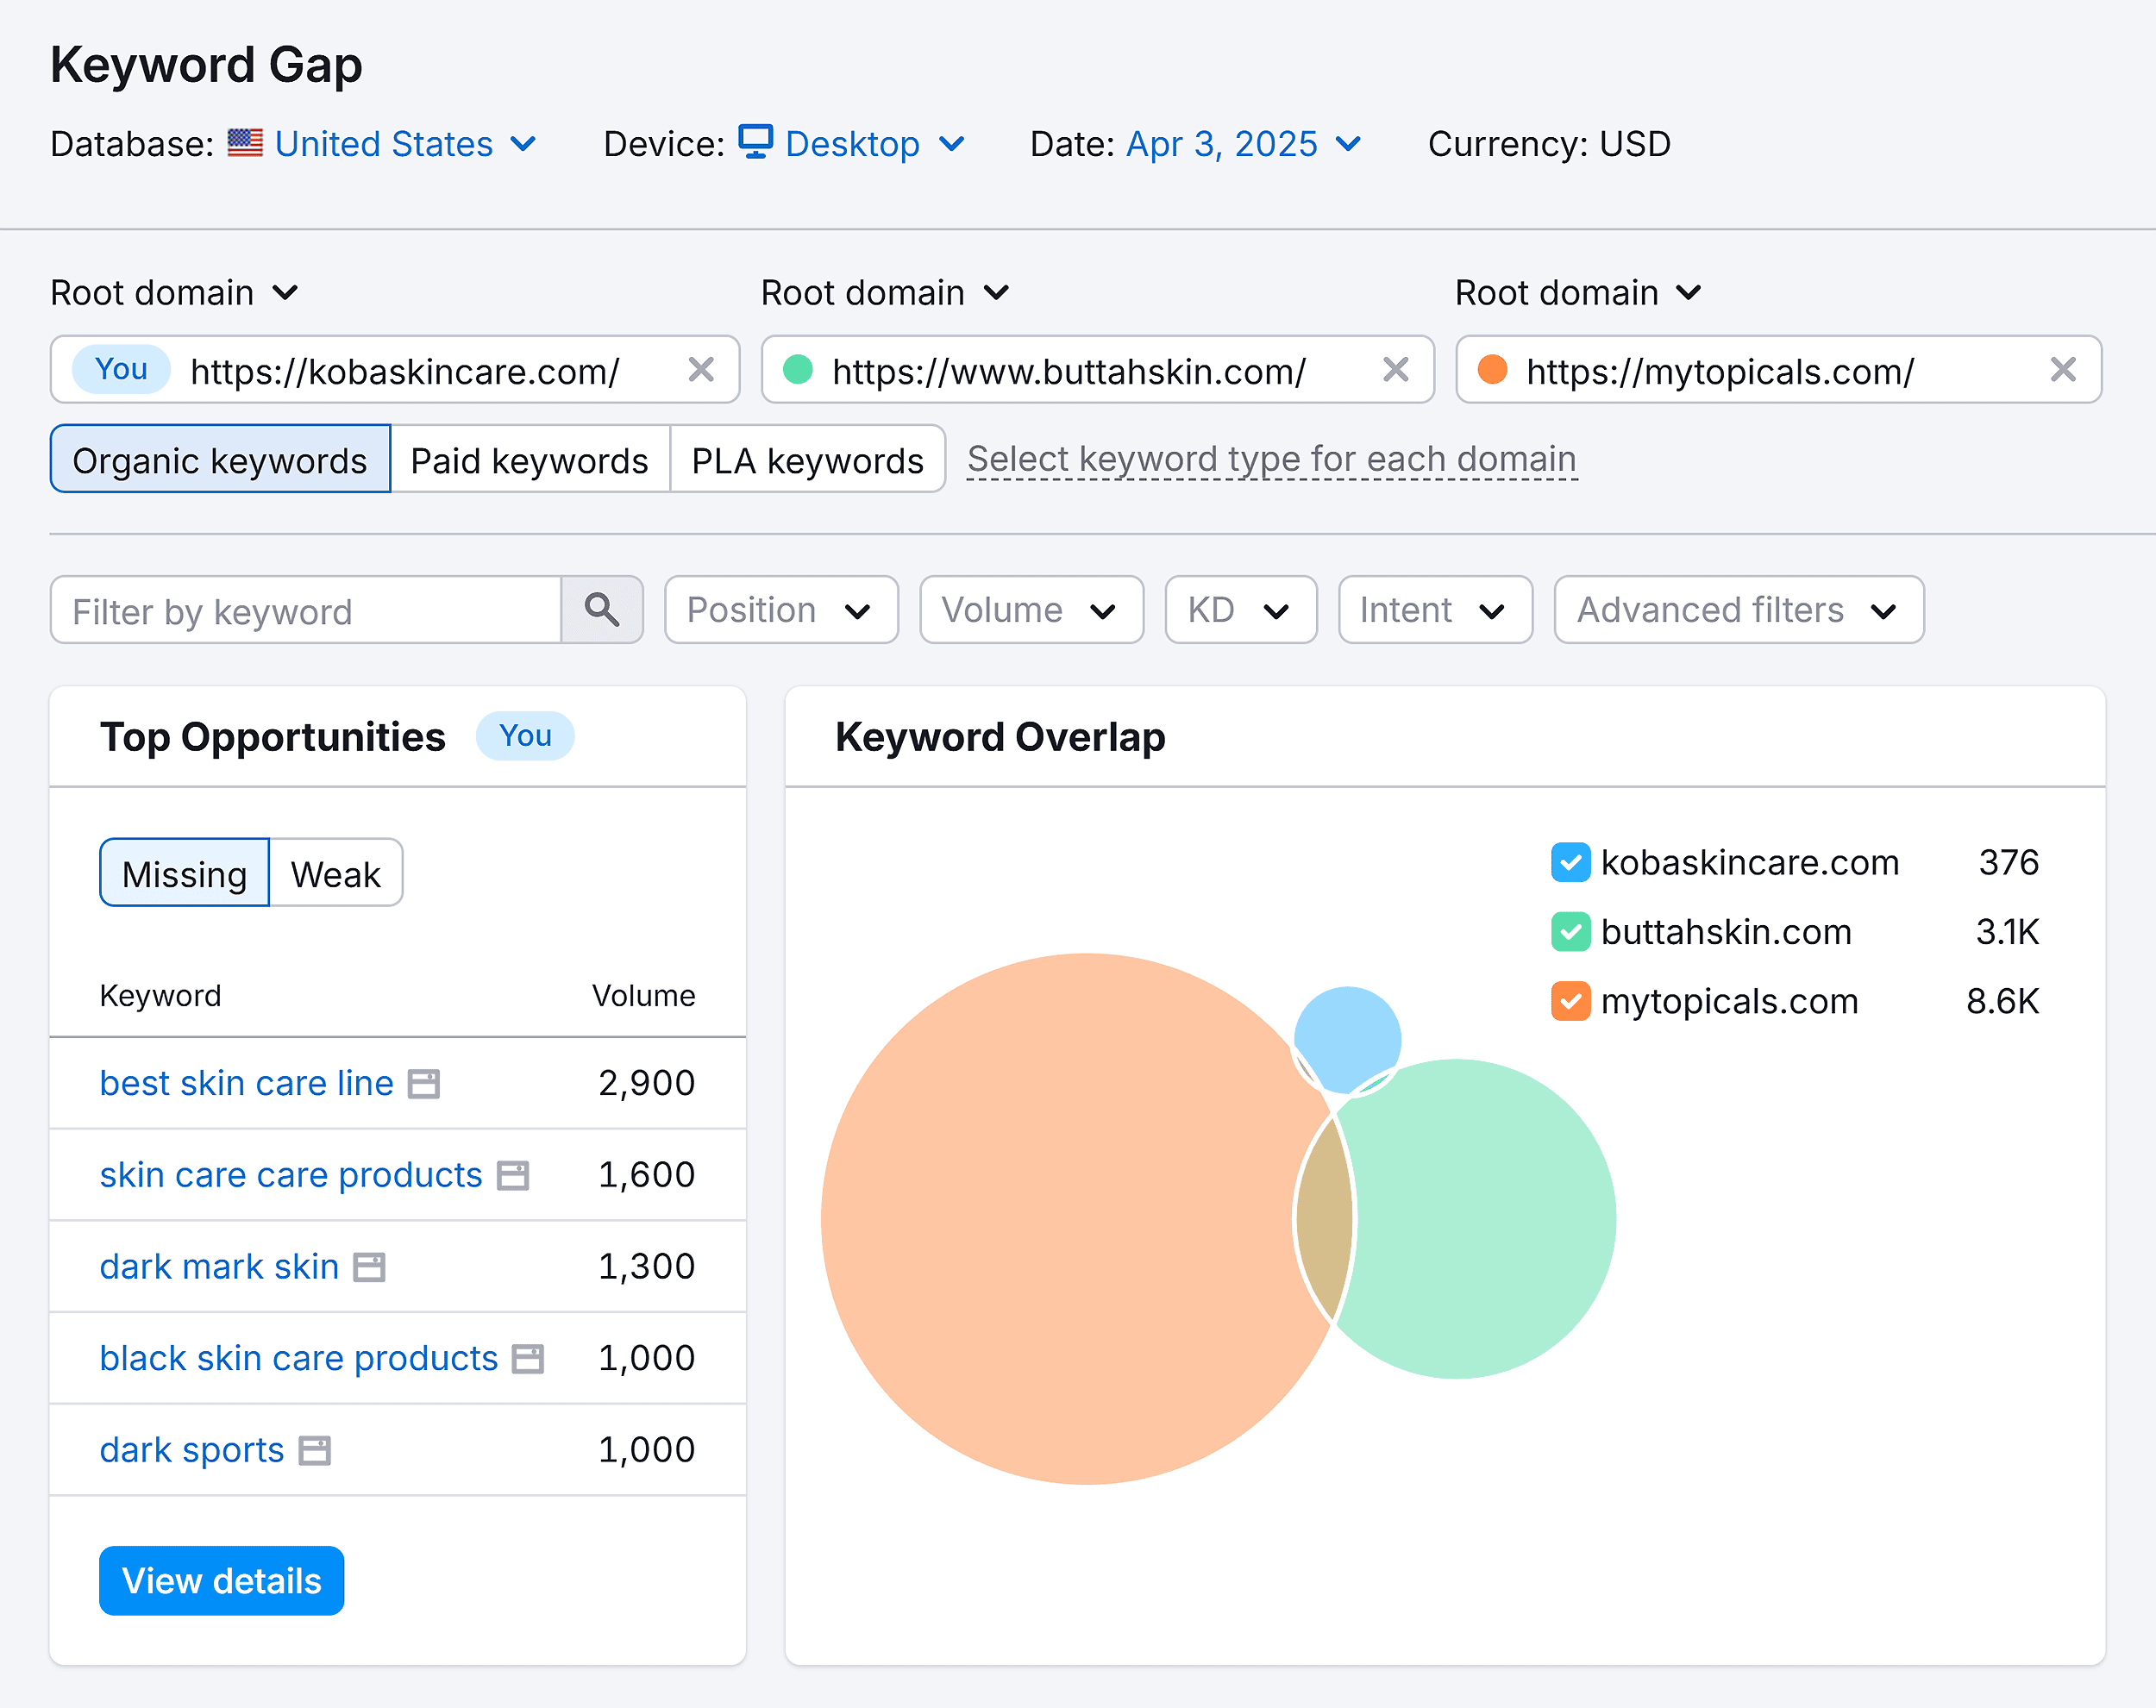
Task: Expand the Root domain dropdown above kobaskincare
Action: (174, 293)
